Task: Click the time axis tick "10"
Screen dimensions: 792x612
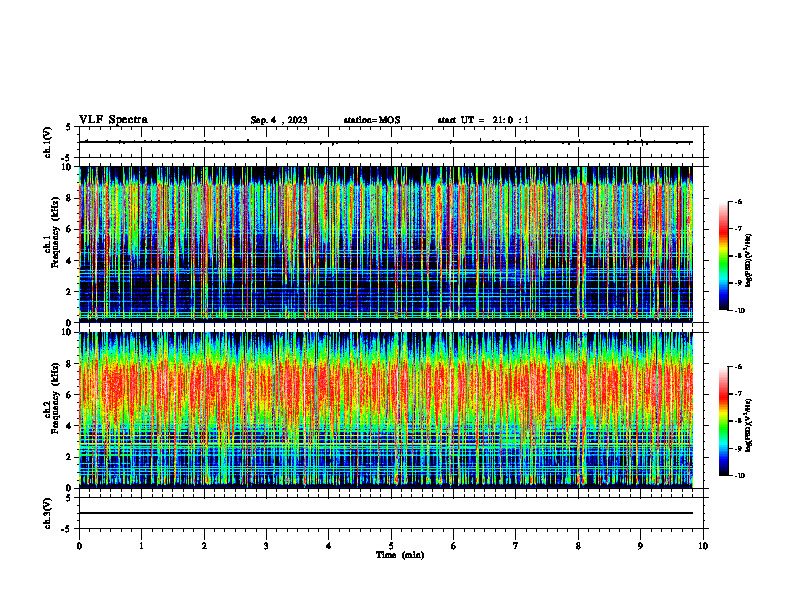Action: pos(703,546)
